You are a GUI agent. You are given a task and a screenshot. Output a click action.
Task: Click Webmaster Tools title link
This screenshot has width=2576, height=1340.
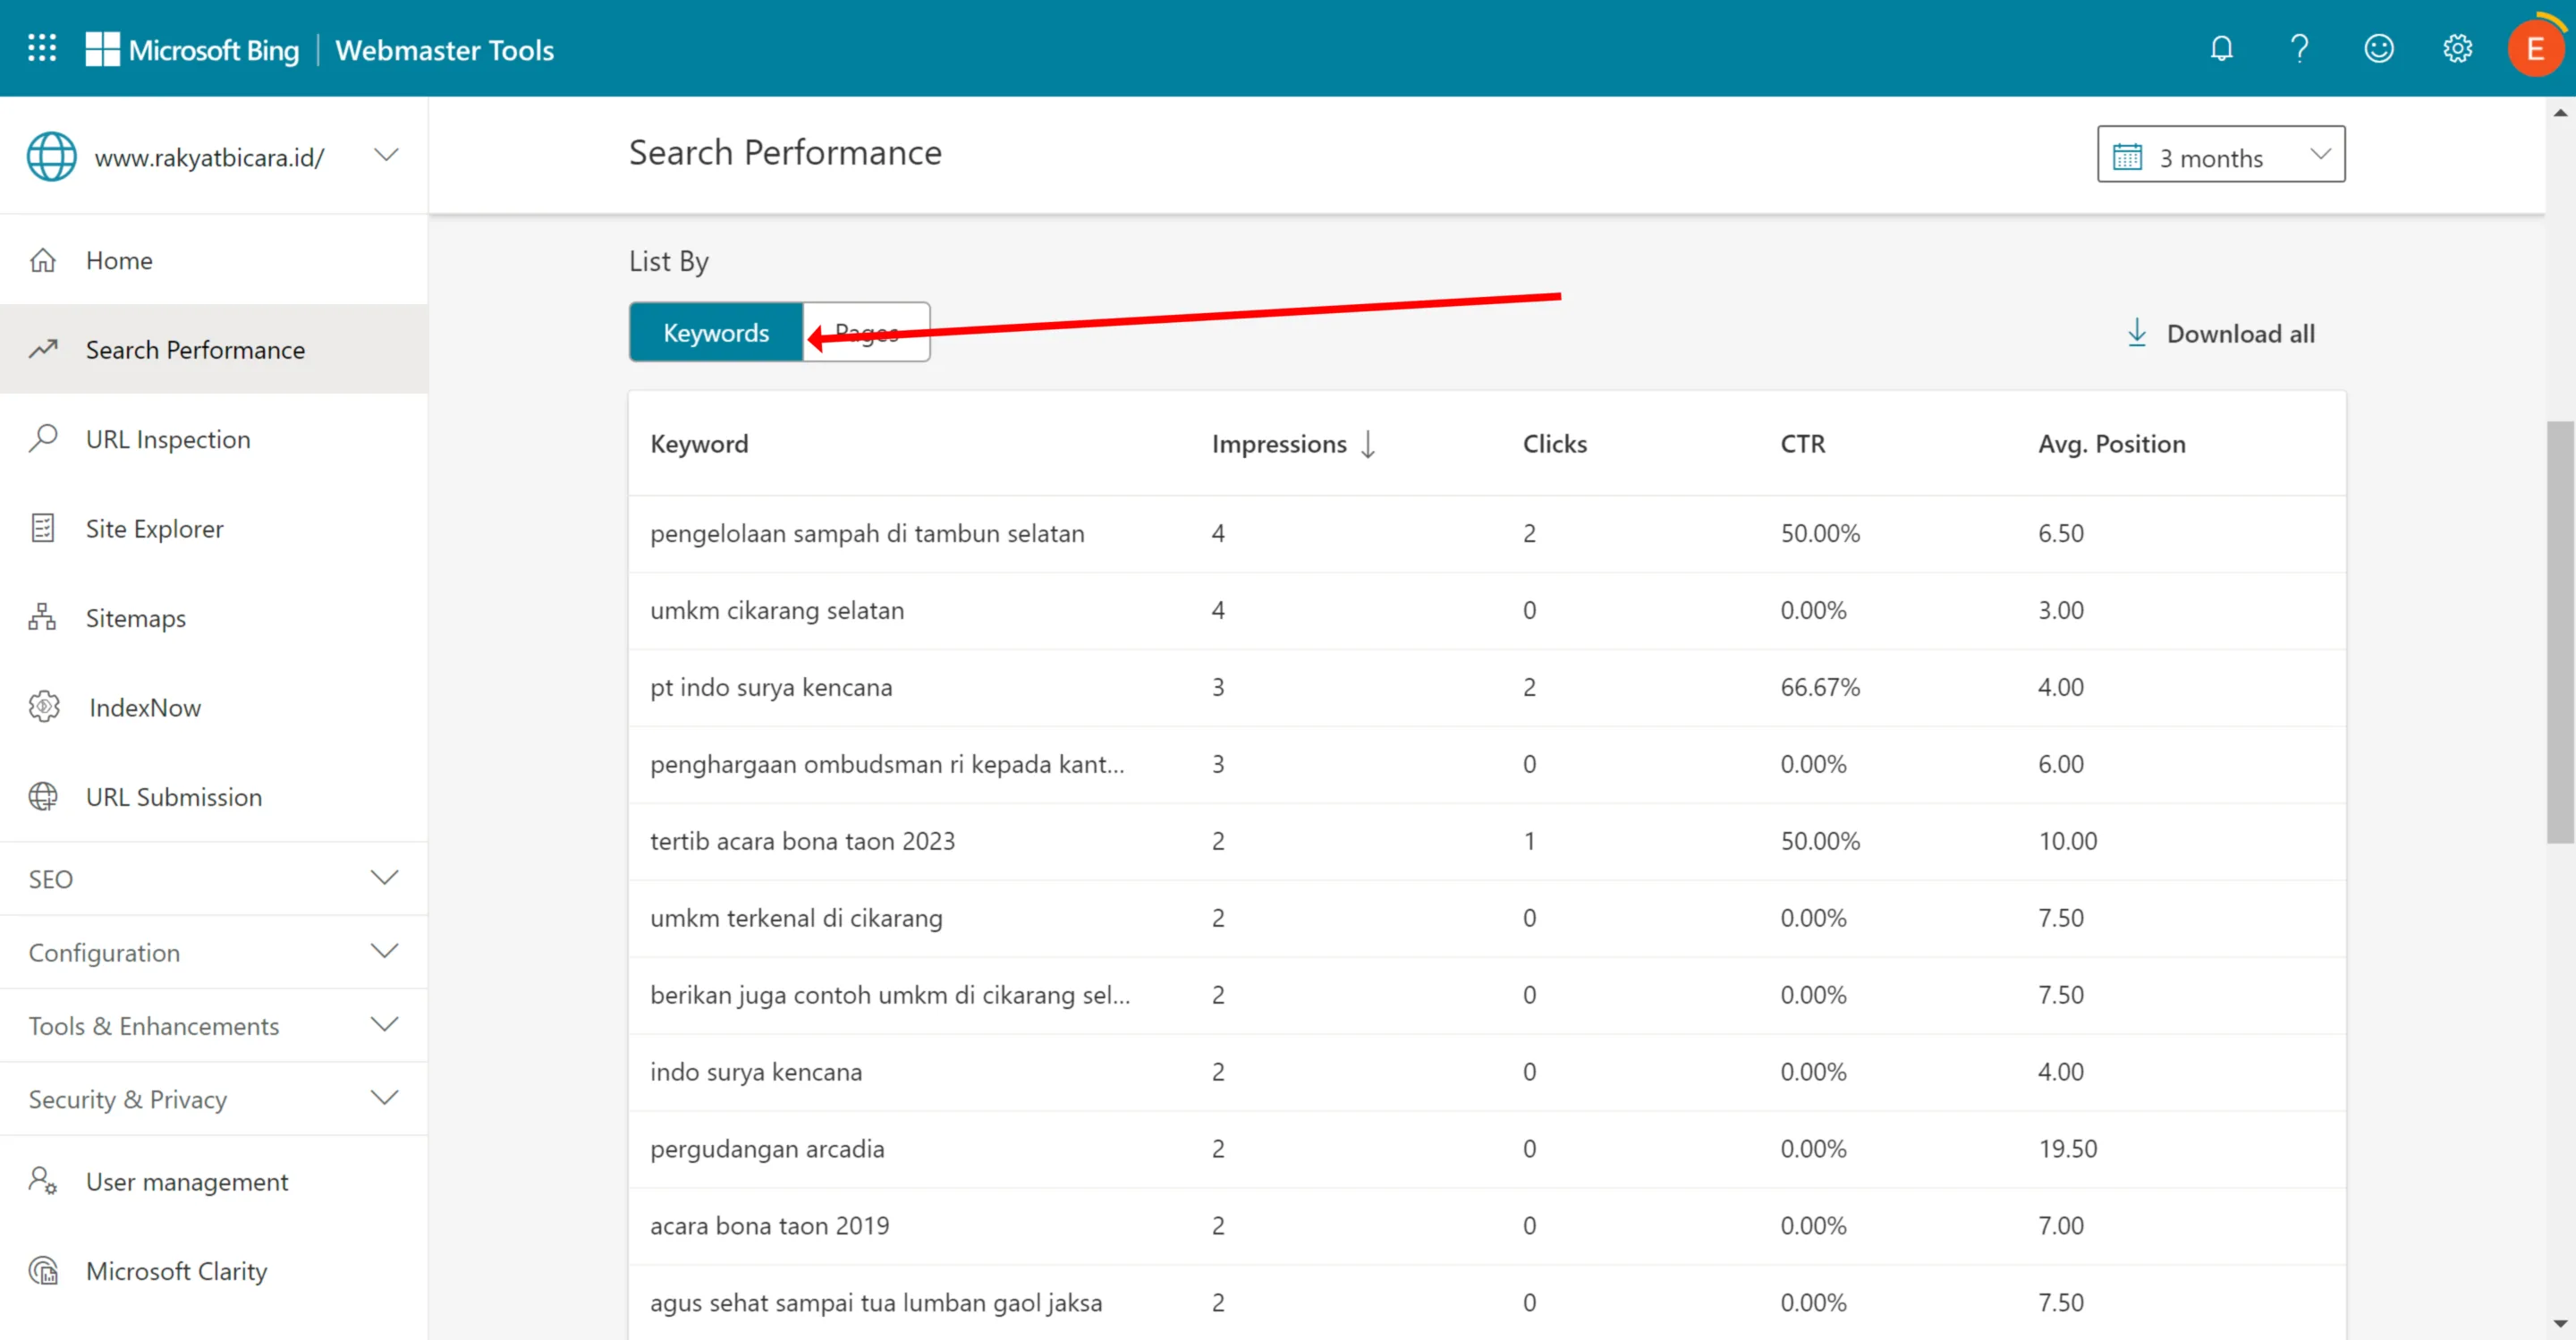[444, 50]
